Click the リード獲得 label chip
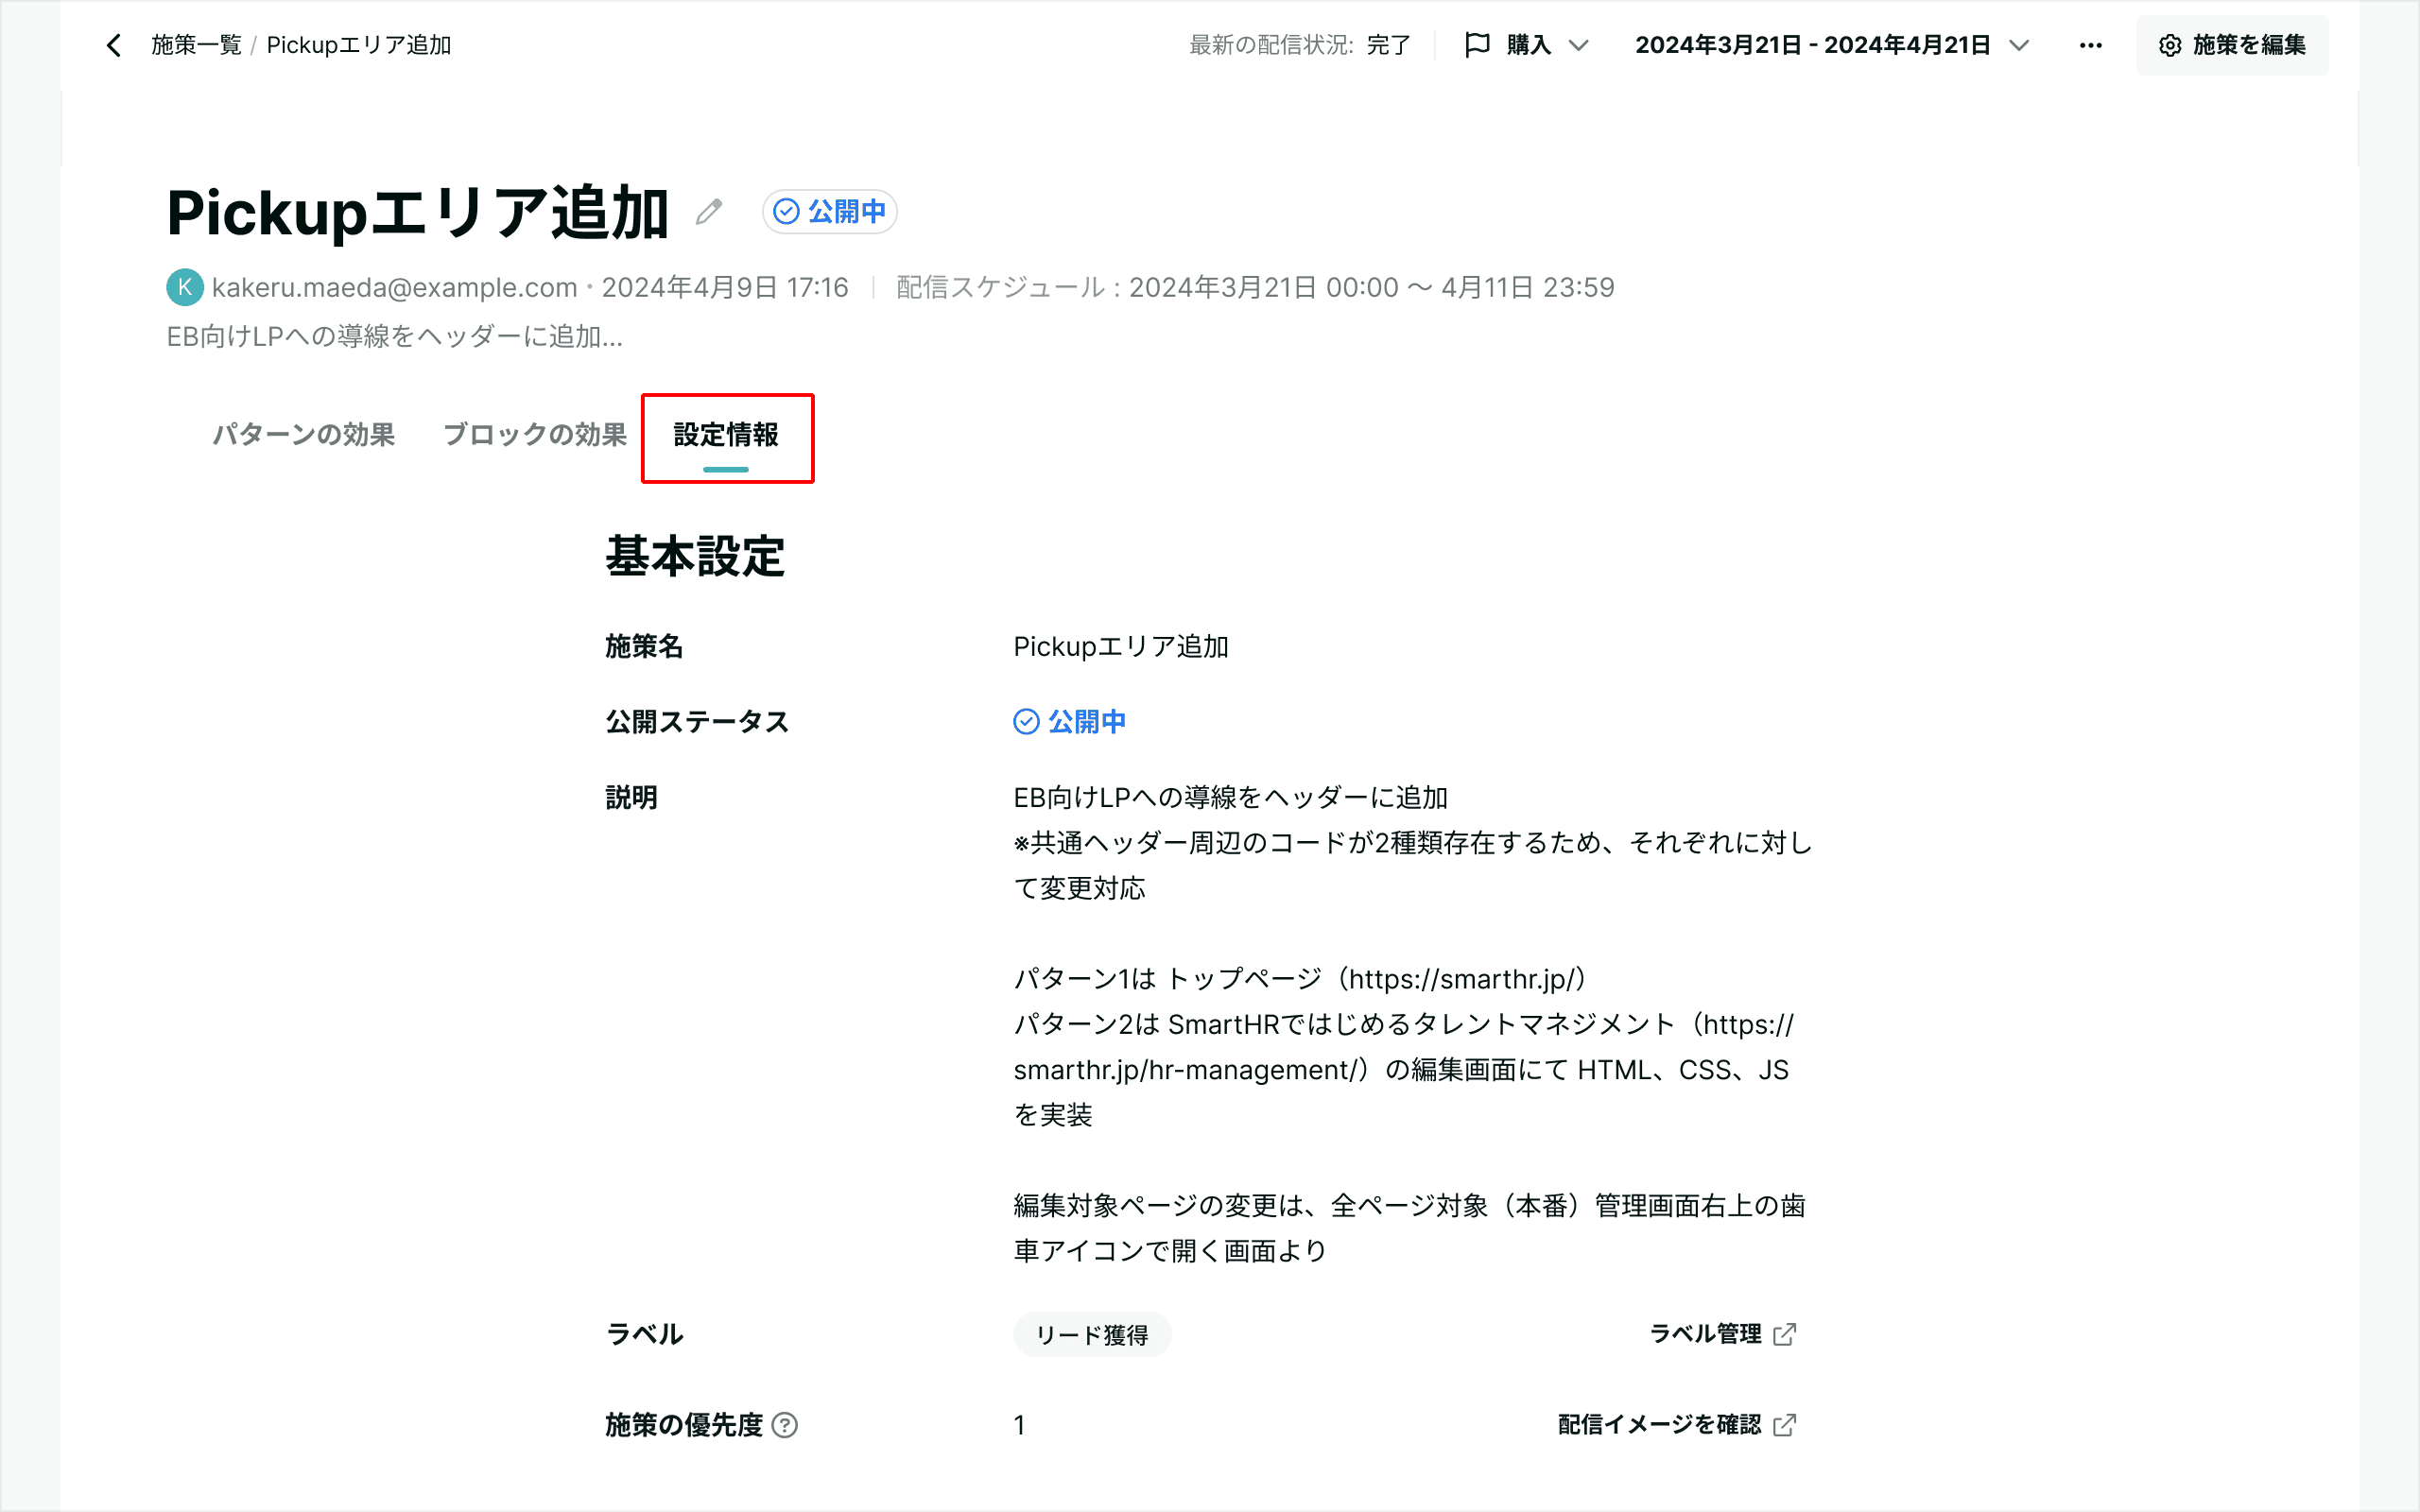Viewport: 2420px width, 1512px height. (1092, 1334)
